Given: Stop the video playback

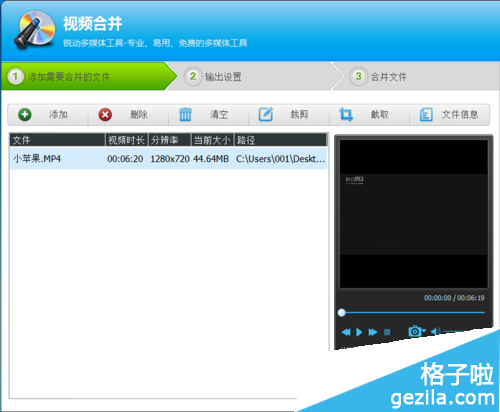Looking at the screenshot, I should (387, 332).
